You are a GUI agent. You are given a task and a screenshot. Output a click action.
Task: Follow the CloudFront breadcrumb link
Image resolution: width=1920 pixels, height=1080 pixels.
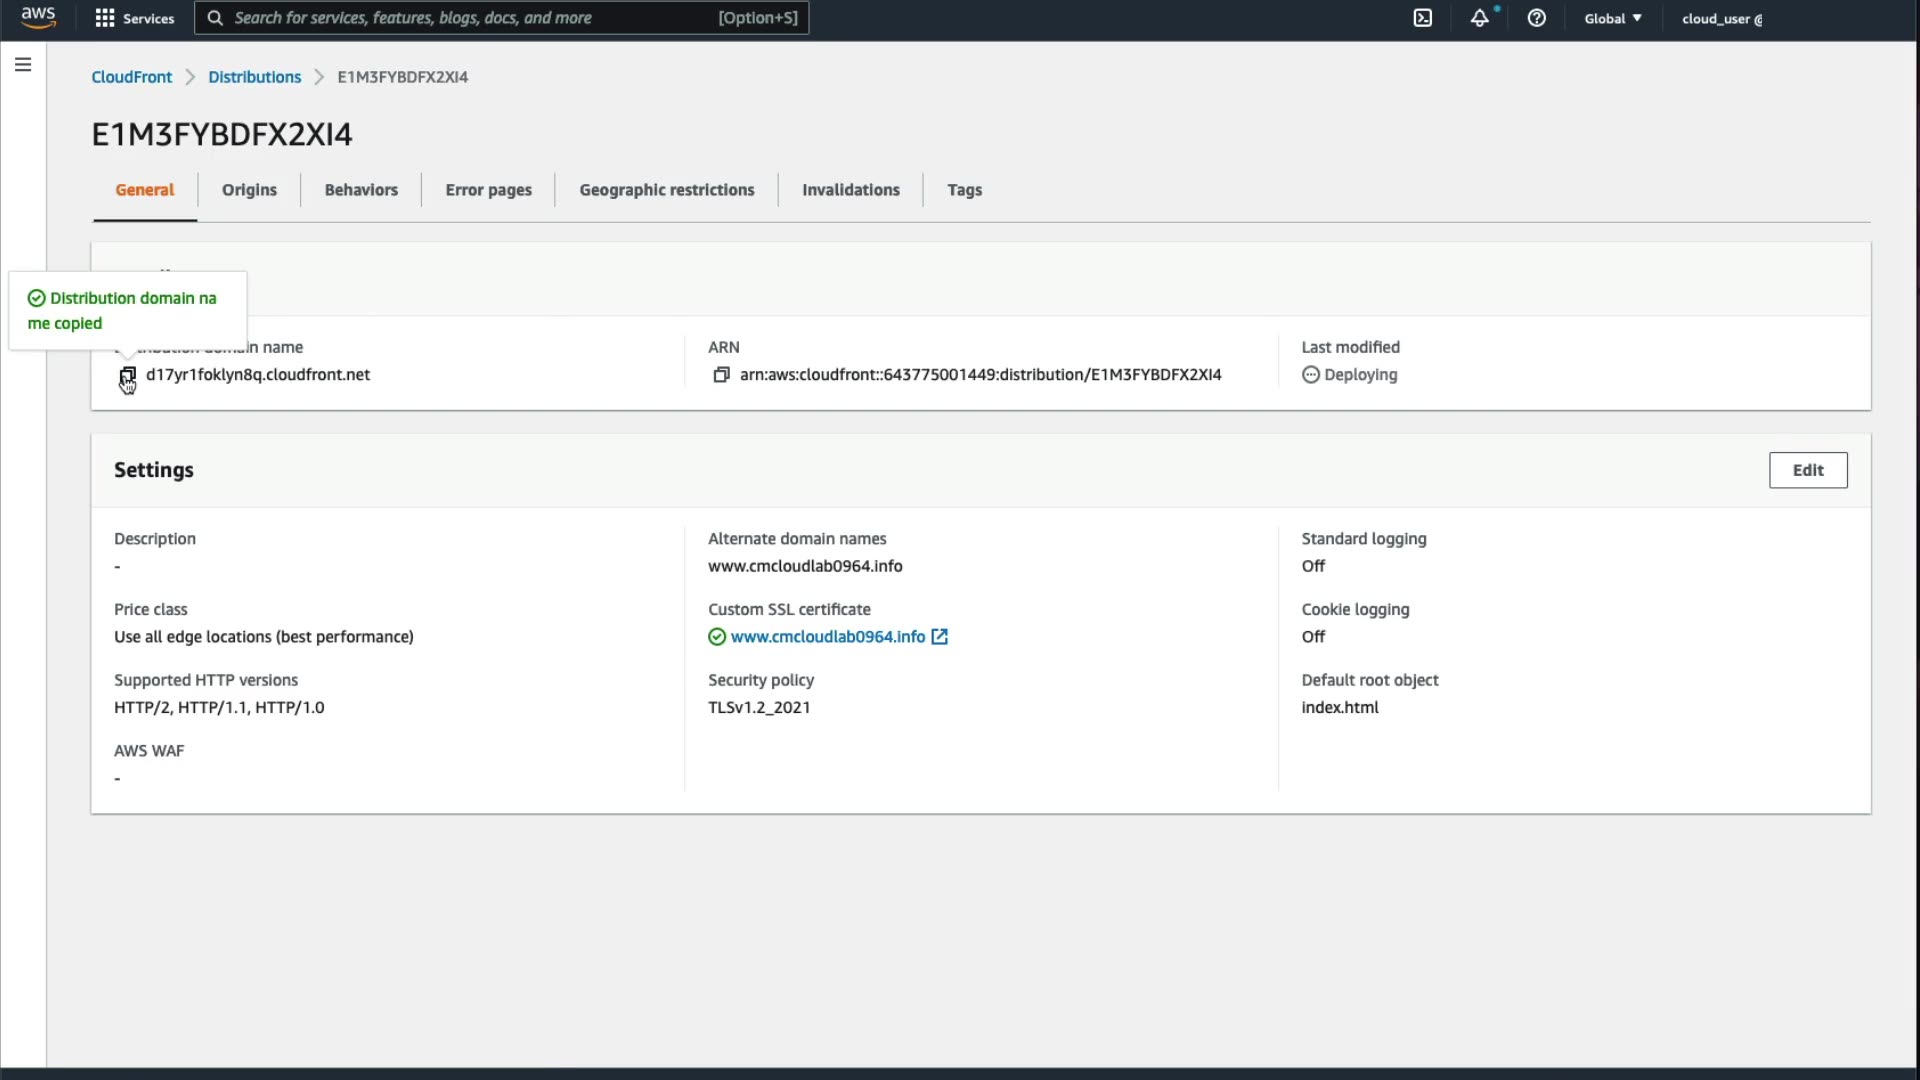131,77
